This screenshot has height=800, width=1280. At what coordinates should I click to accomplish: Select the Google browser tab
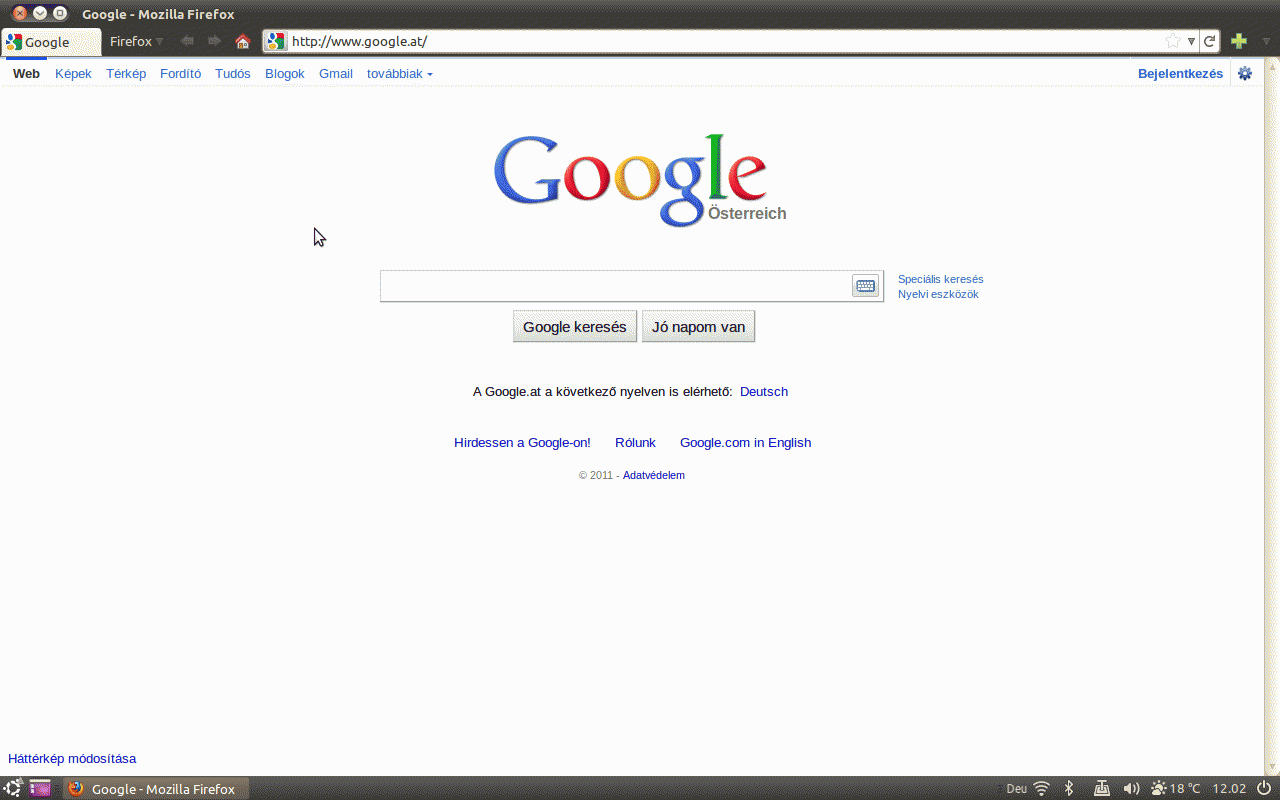click(51, 42)
